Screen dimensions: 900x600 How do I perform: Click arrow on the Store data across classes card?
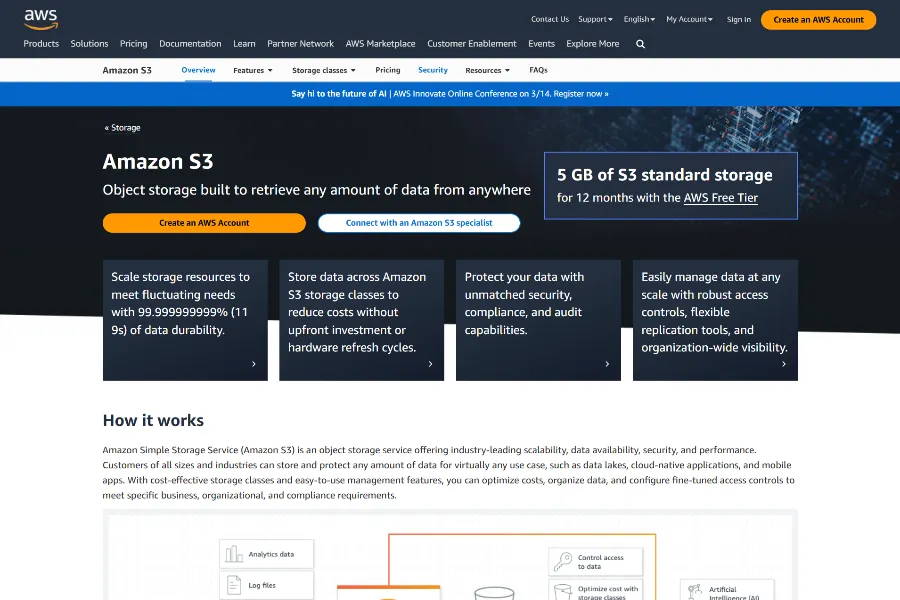click(430, 364)
